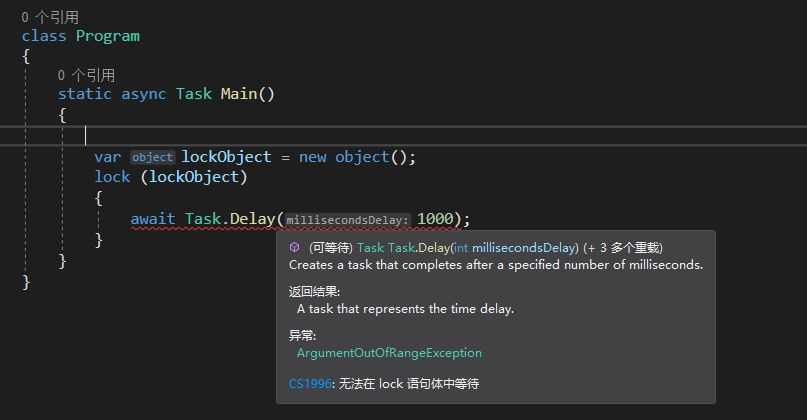The width and height of the screenshot is (807, 420).
Task: Click the Main method name
Action: [238, 94]
